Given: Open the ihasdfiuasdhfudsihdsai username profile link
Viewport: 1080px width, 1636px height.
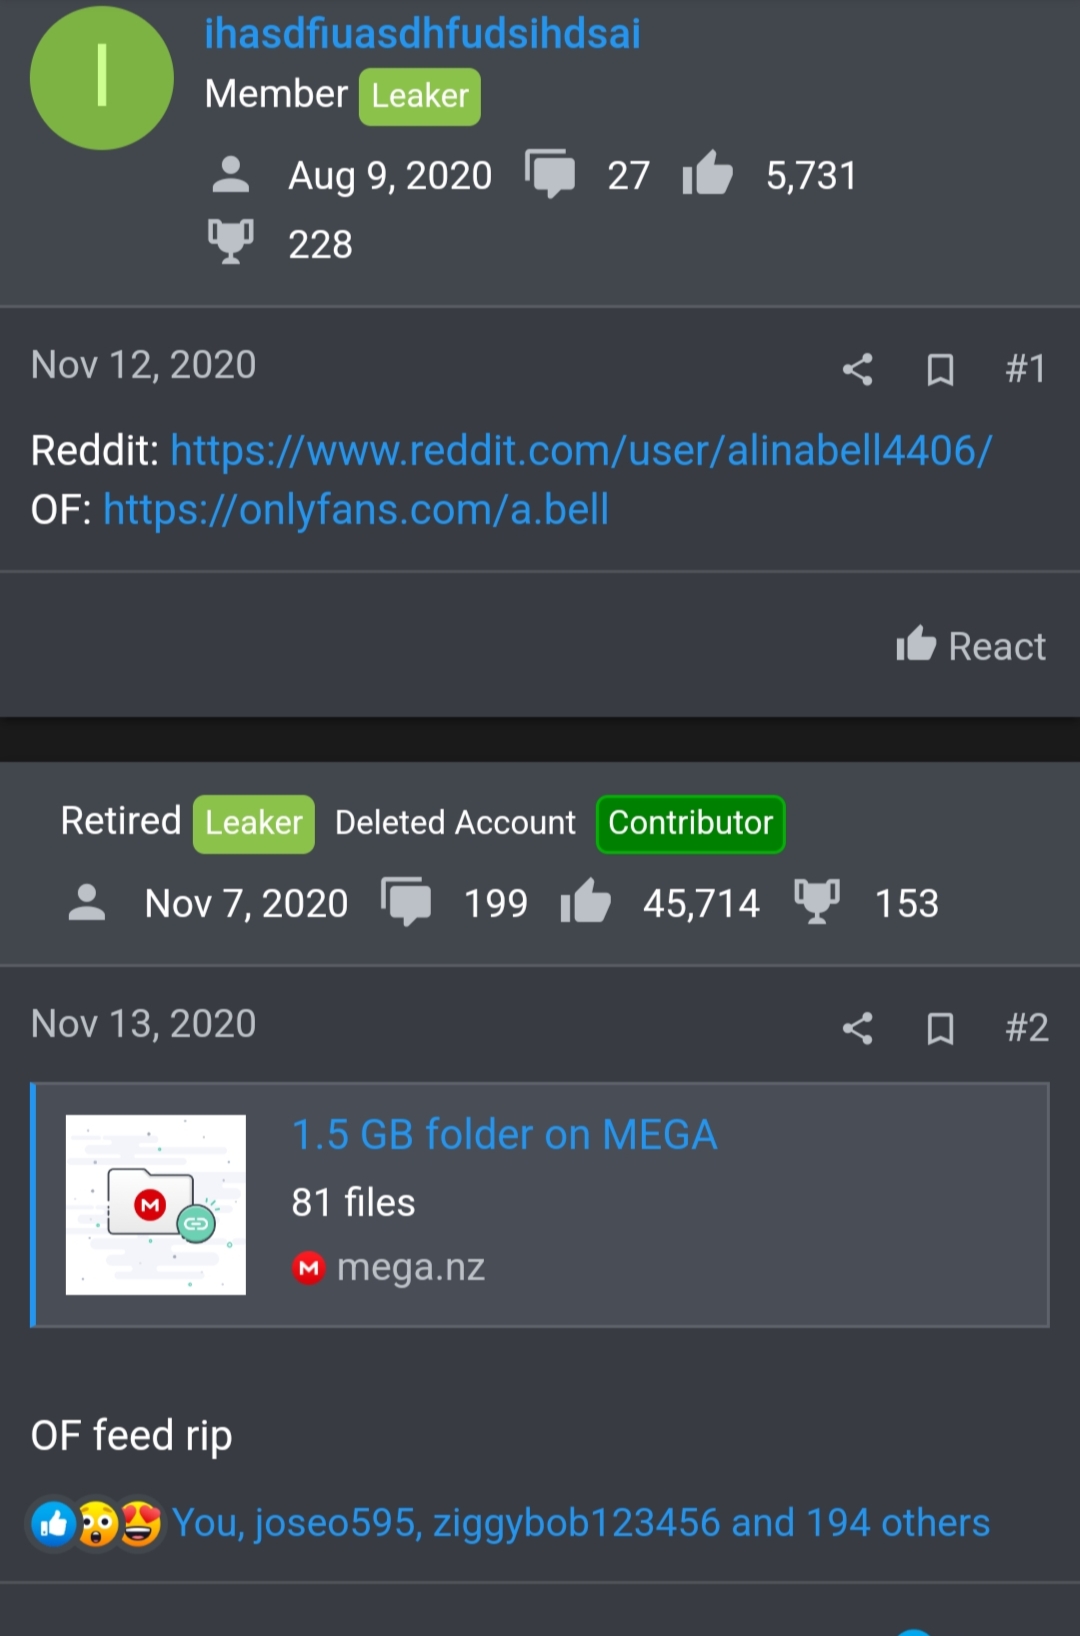Looking at the screenshot, I should click(422, 34).
